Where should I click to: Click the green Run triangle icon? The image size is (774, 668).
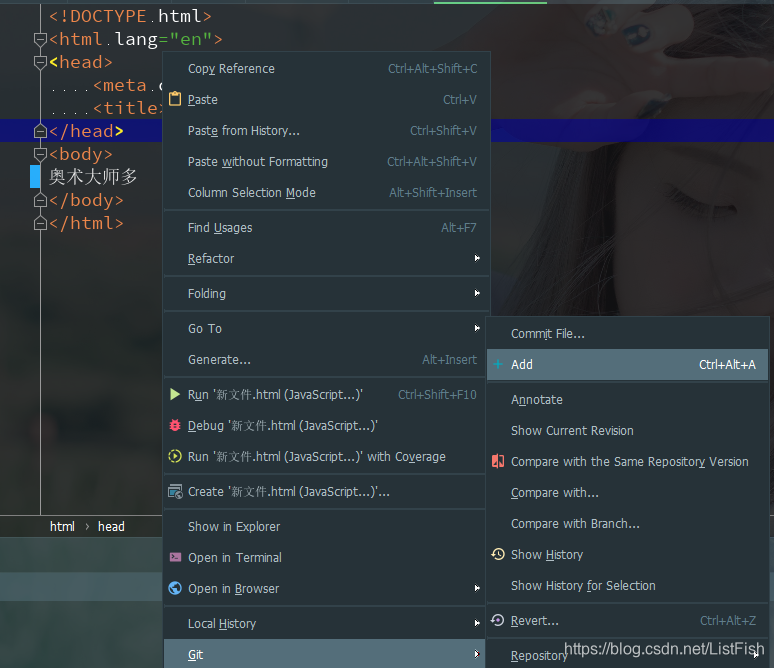(x=175, y=394)
